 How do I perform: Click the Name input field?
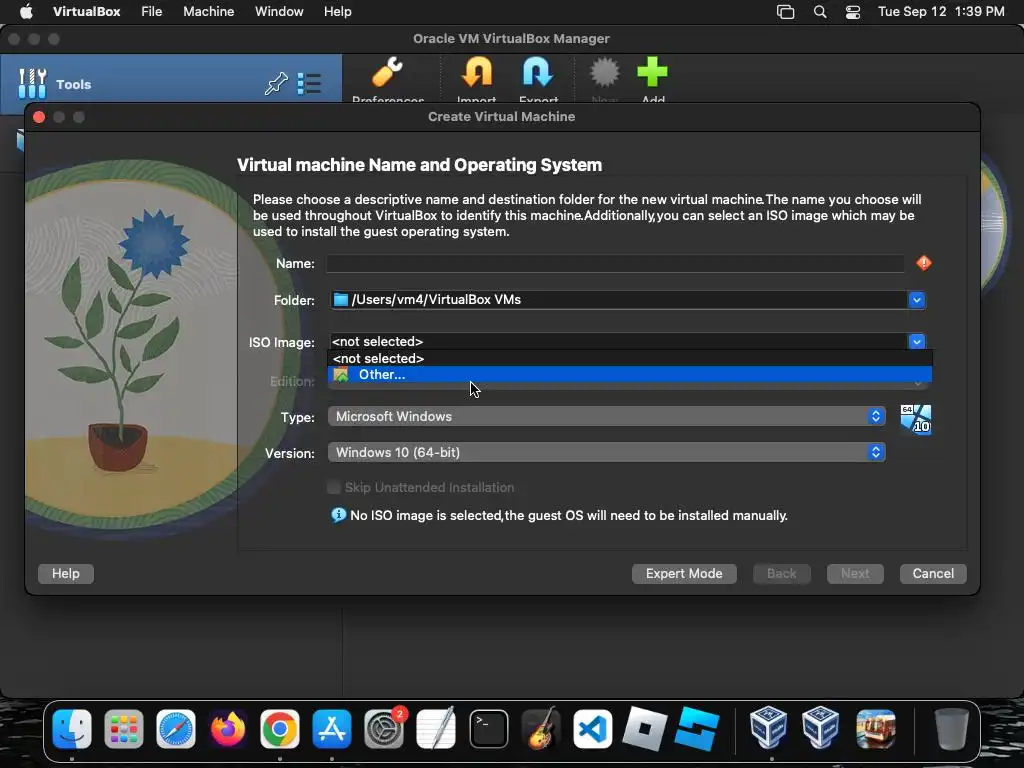click(615, 263)
